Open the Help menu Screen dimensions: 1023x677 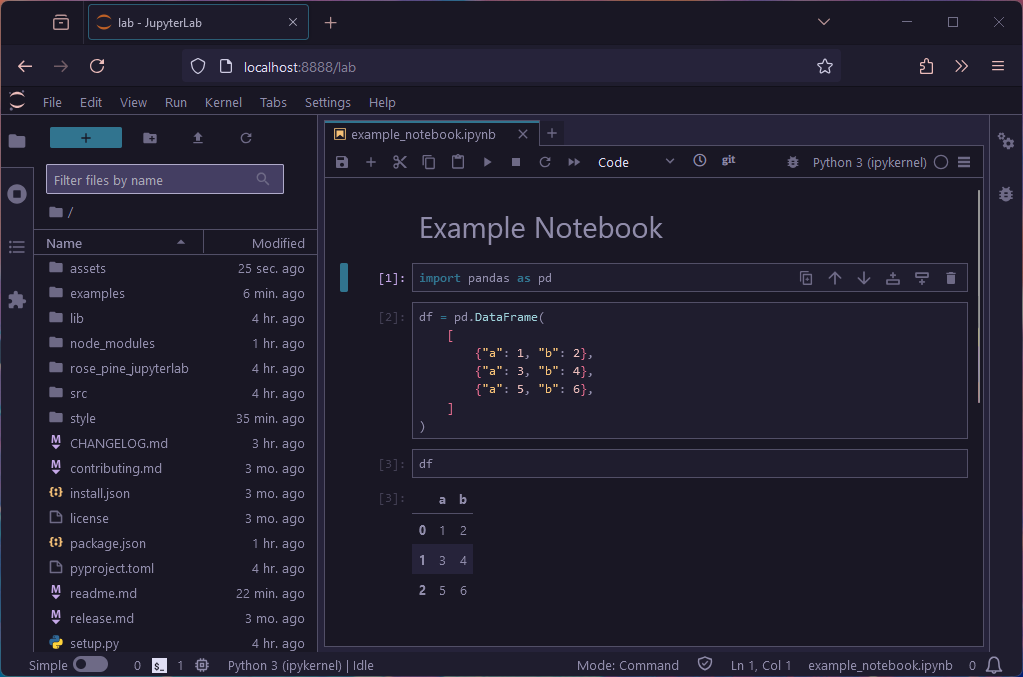point(382,102)
